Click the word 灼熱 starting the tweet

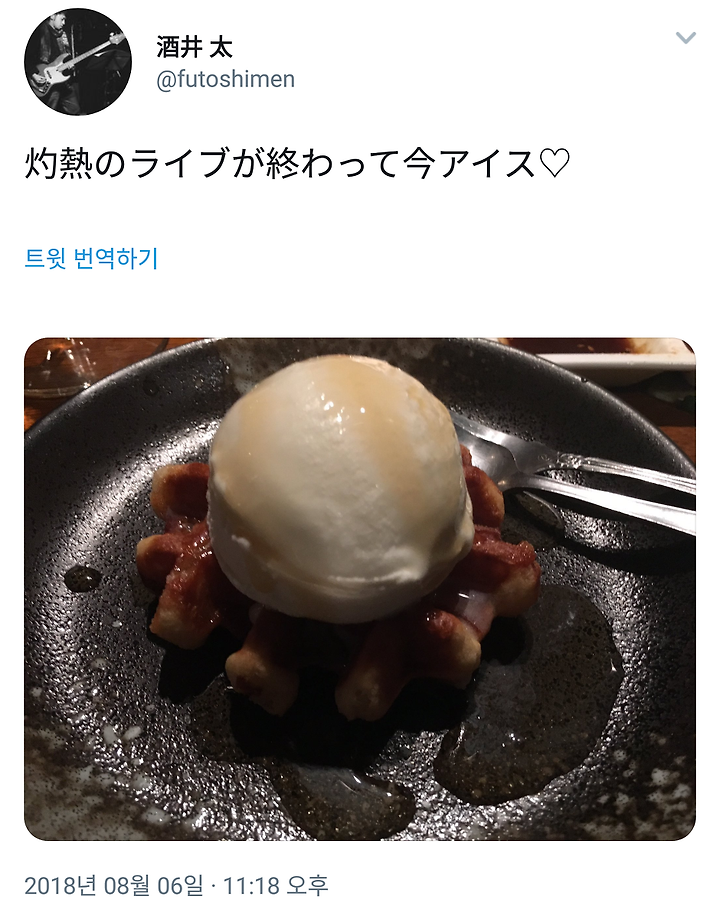click(57, 164)
